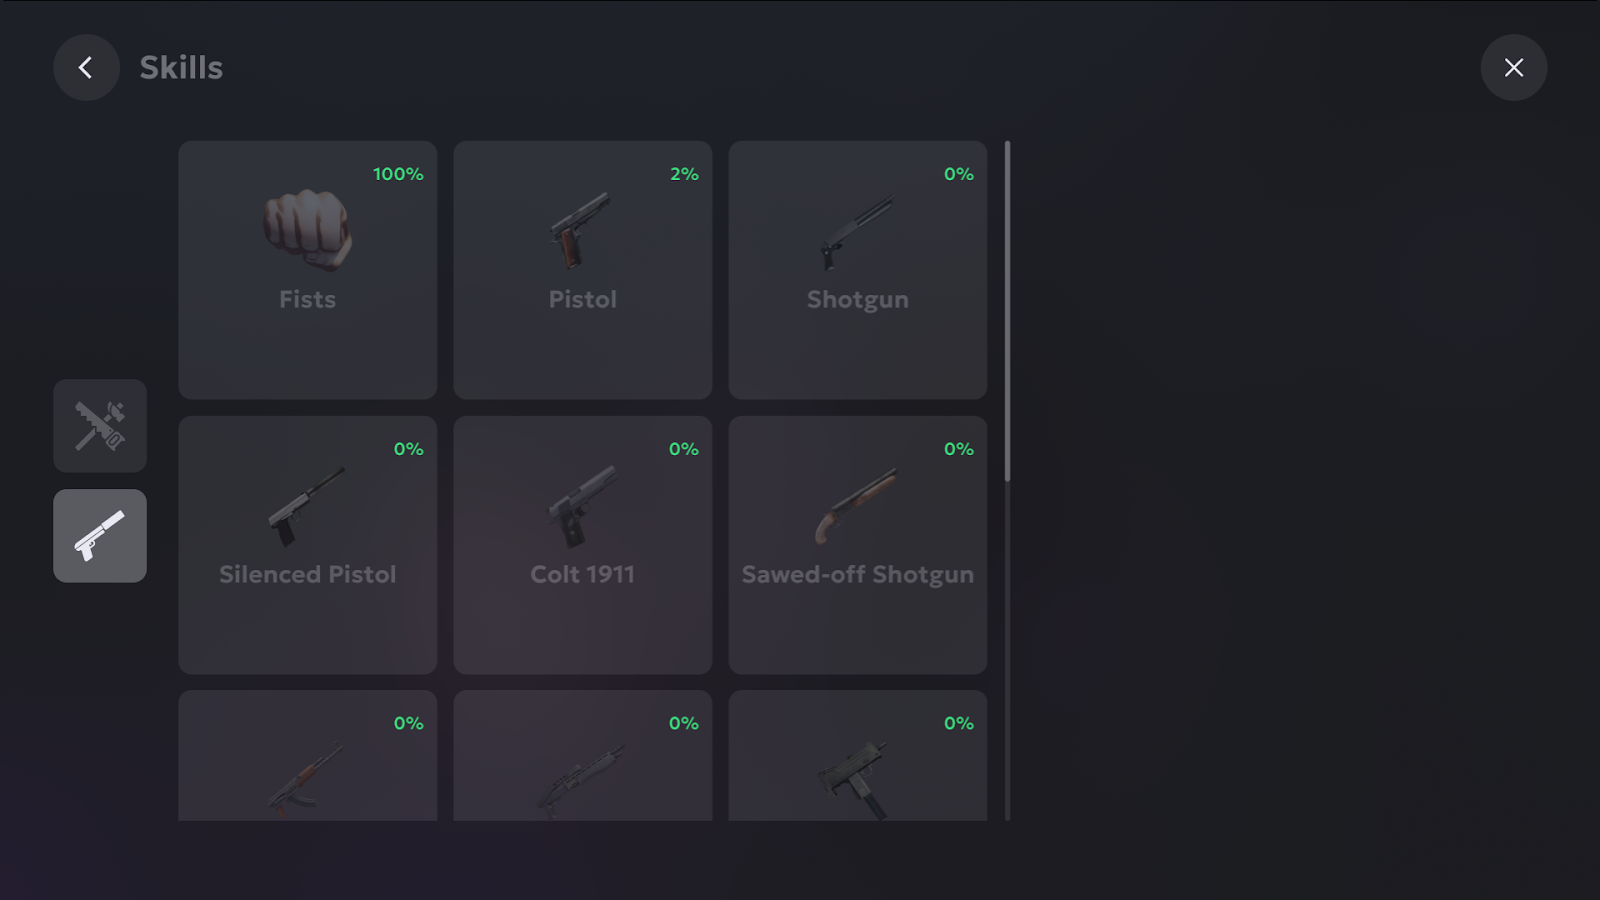Click the 2% progress on Pistol
The image size is (1600, 900).
point(684,174)
